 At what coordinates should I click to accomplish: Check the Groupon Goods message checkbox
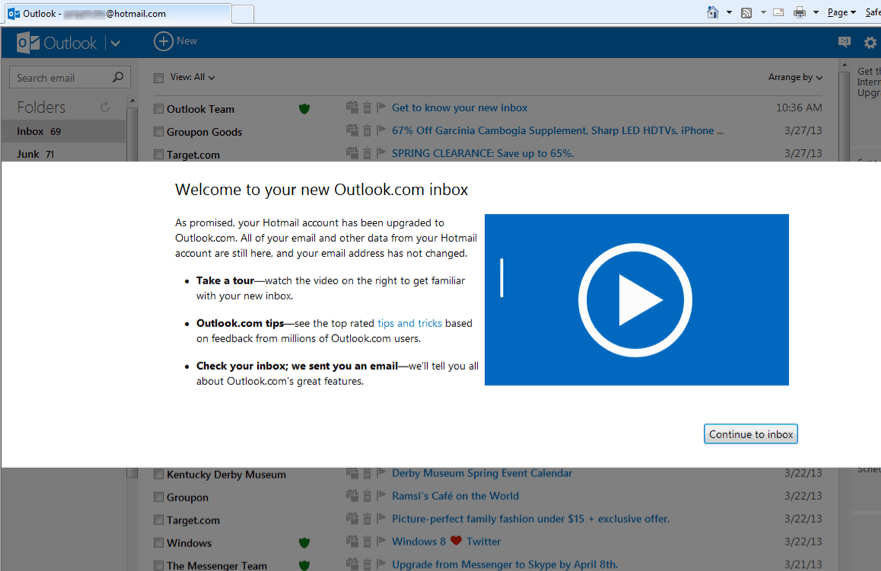coord(159,132)
